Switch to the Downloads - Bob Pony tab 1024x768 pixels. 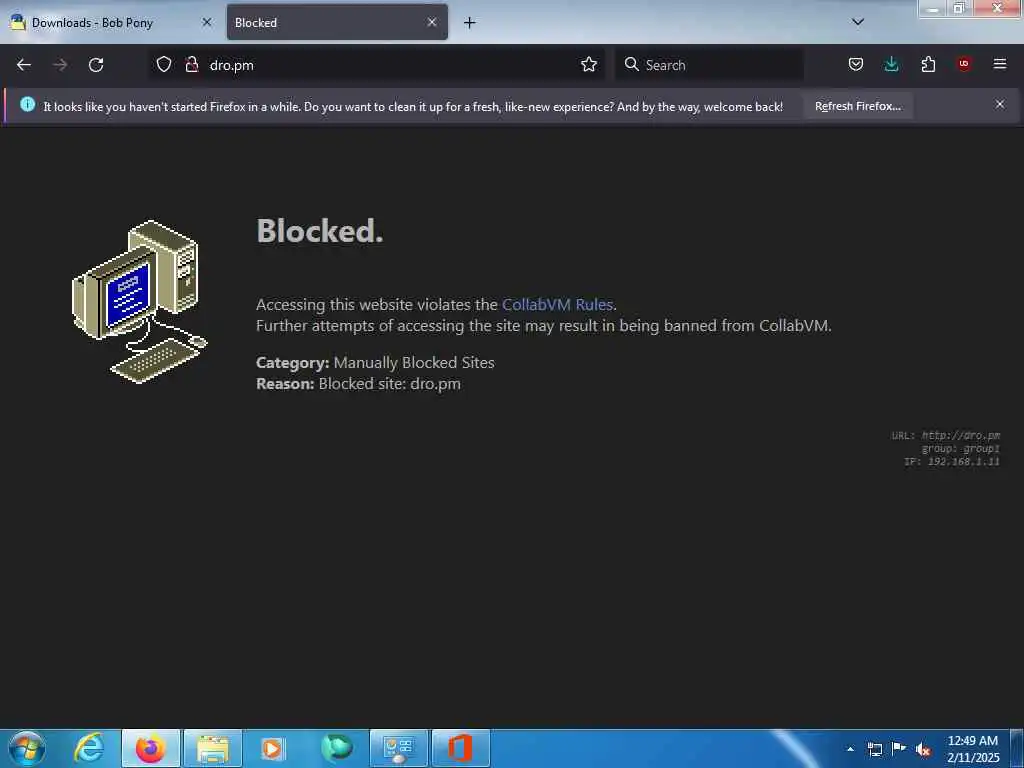click(x=112, y=23)
